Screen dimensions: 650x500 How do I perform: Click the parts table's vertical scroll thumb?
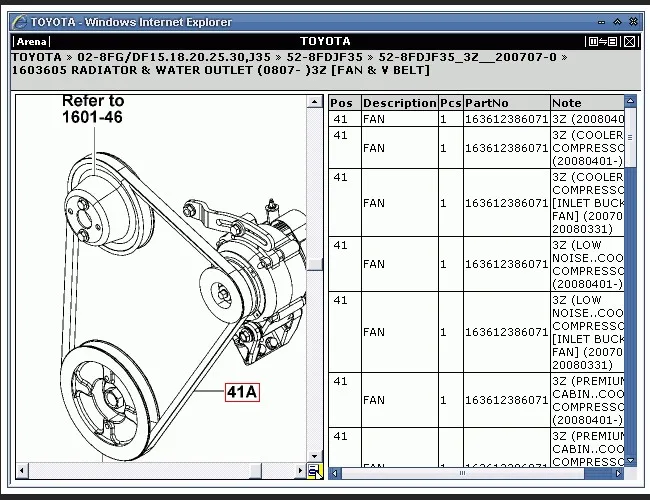tap(631, 138)
